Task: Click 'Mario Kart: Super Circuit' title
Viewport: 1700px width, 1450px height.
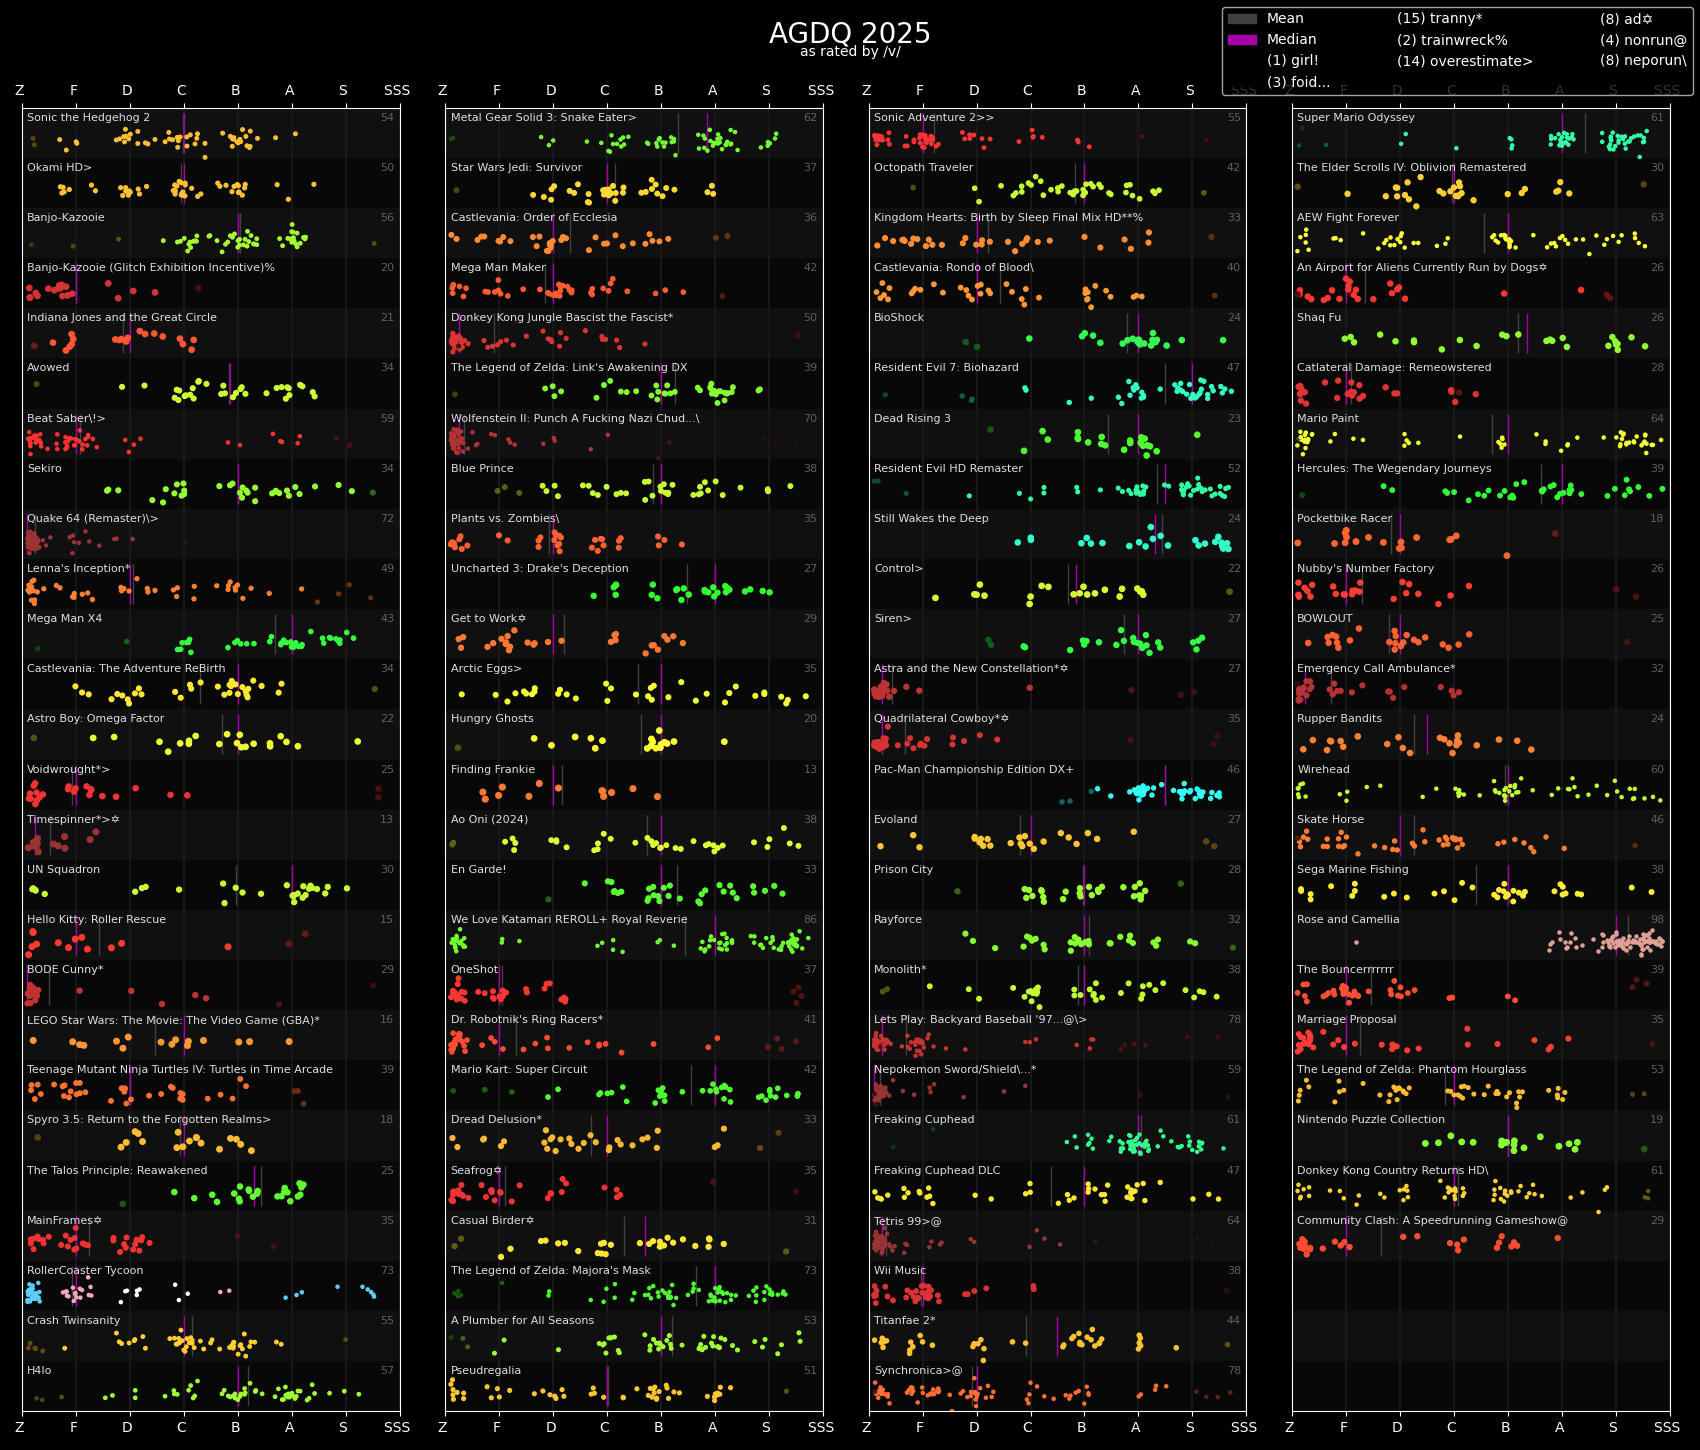Action: [x=519, y=1070]
